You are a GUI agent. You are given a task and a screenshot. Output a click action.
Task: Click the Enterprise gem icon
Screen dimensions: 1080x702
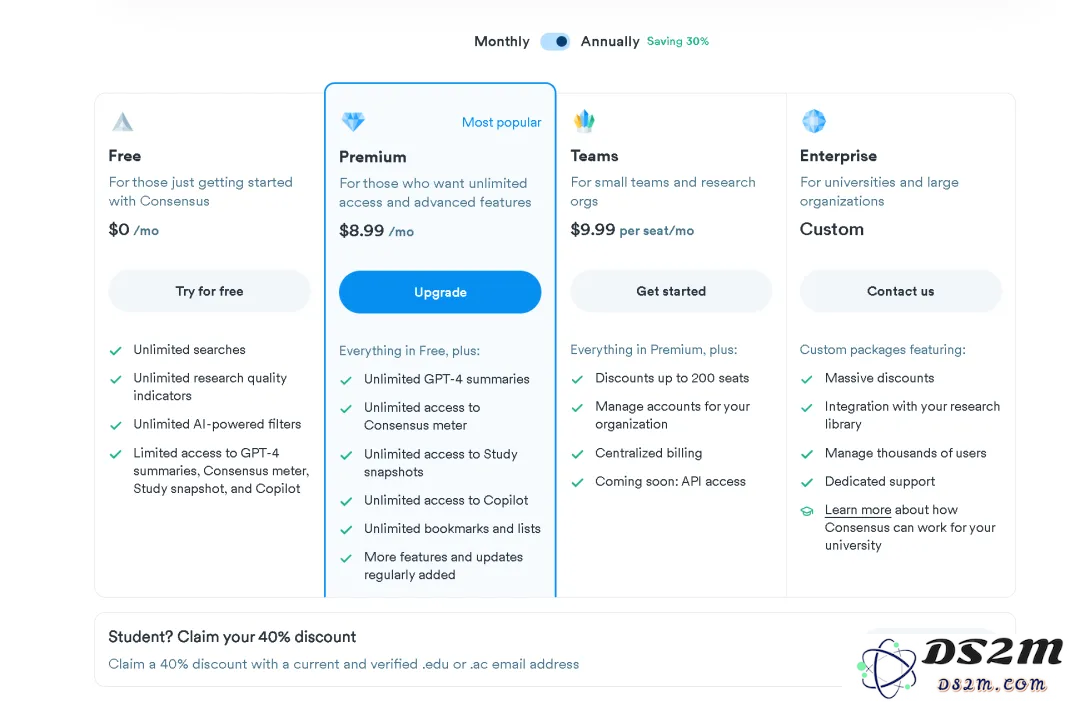pyautogui.click(x=813, y=121)
